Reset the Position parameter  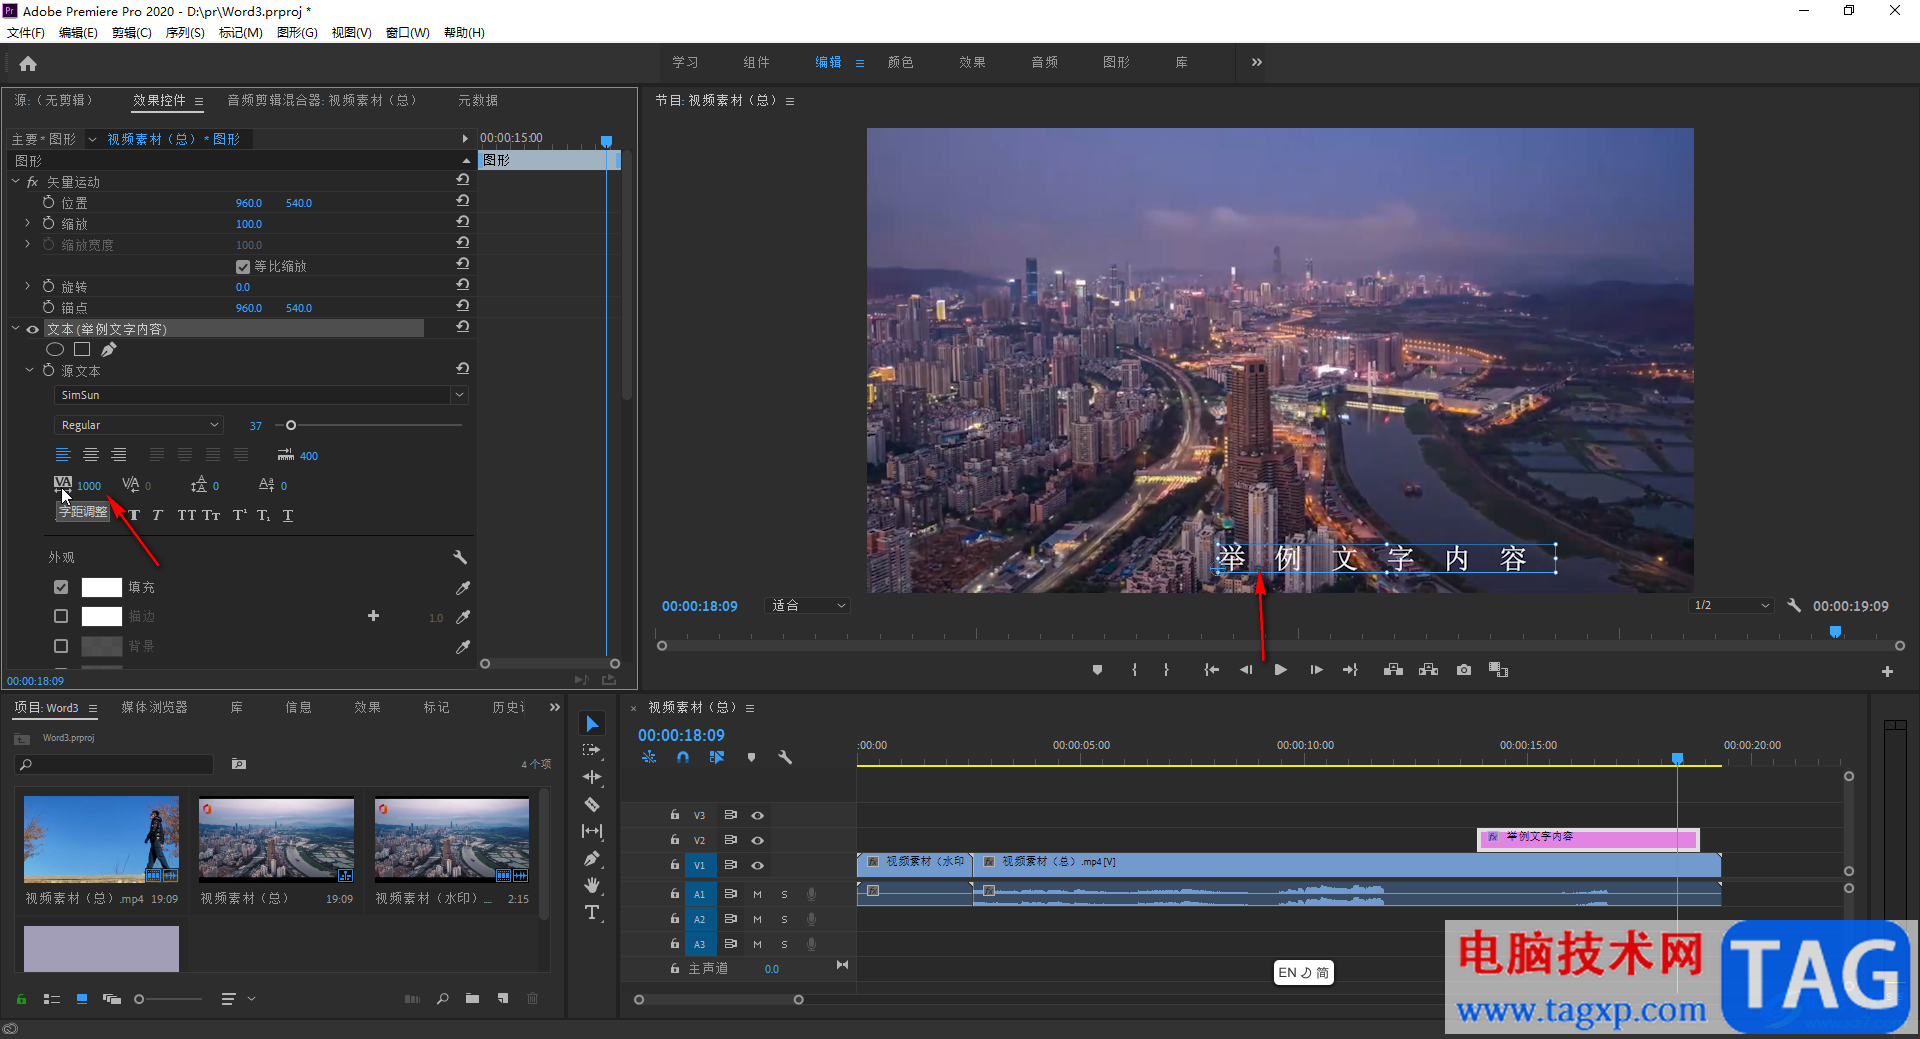(462, 202)
